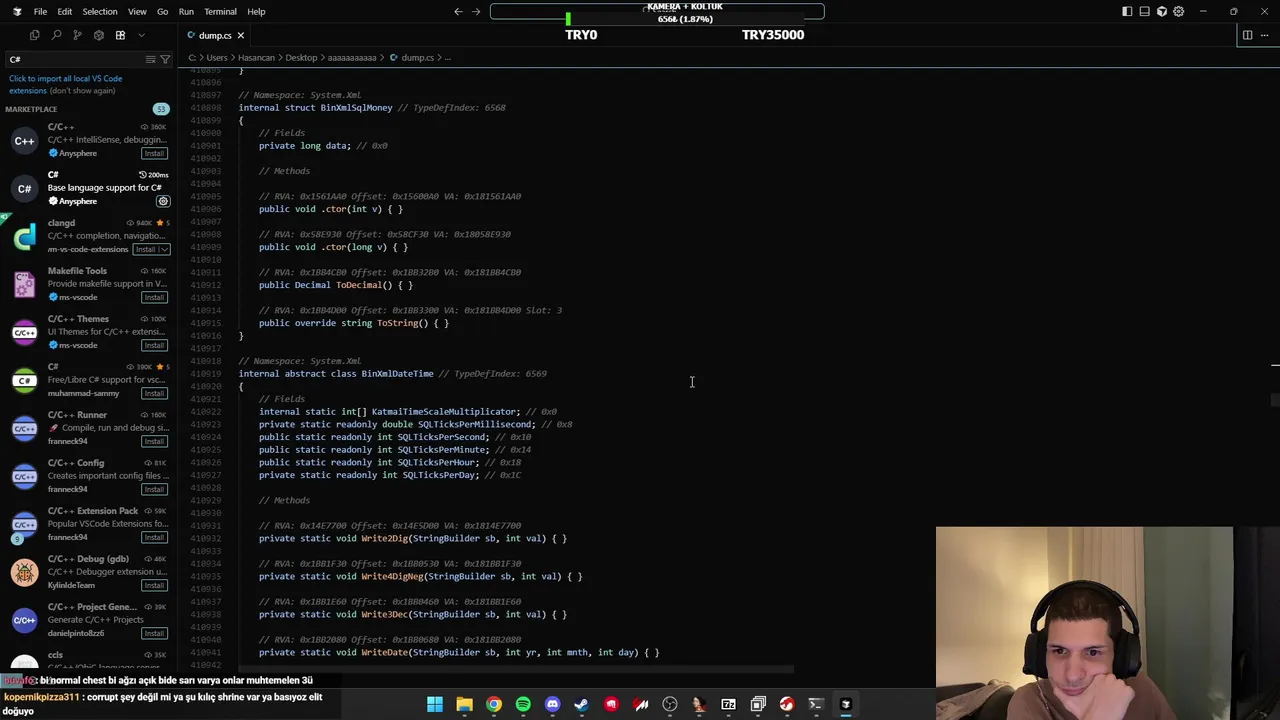Close the dump.cs tab

click(x=240, y=35)
